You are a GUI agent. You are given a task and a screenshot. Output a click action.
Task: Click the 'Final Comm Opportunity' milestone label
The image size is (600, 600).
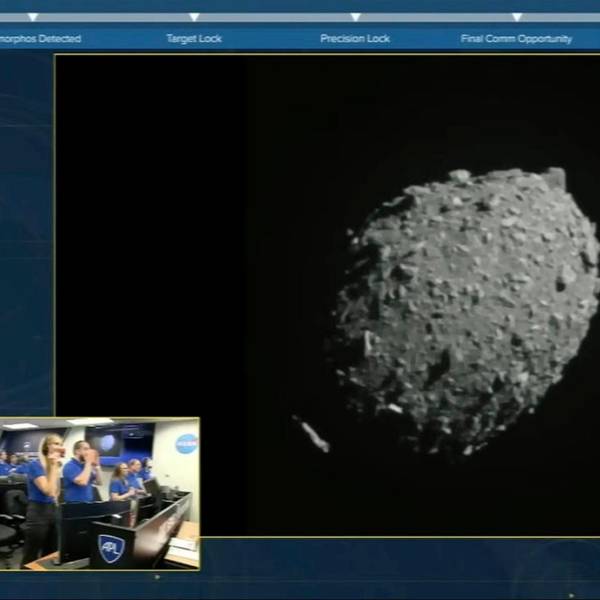(516, 39)
